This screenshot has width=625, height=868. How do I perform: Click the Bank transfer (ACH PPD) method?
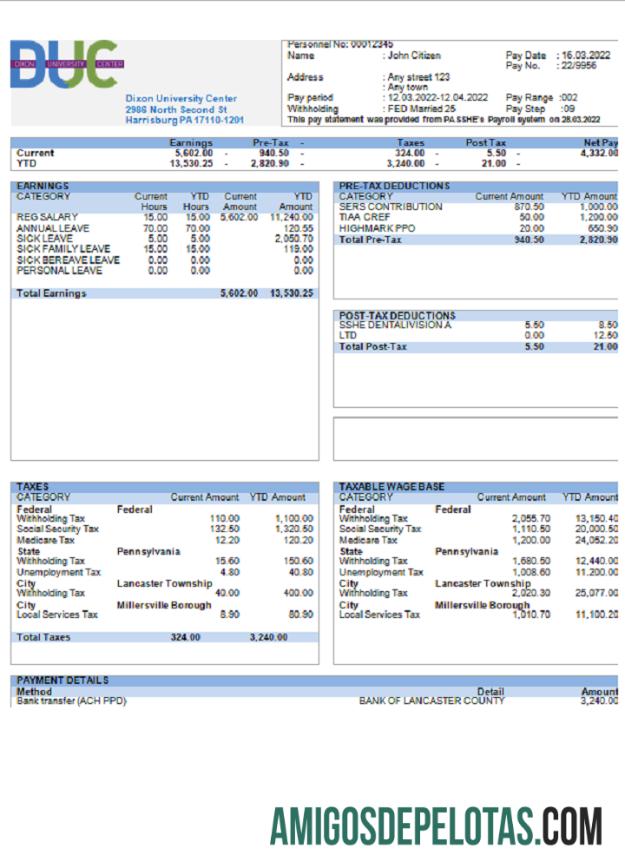[x=71, y=701]
